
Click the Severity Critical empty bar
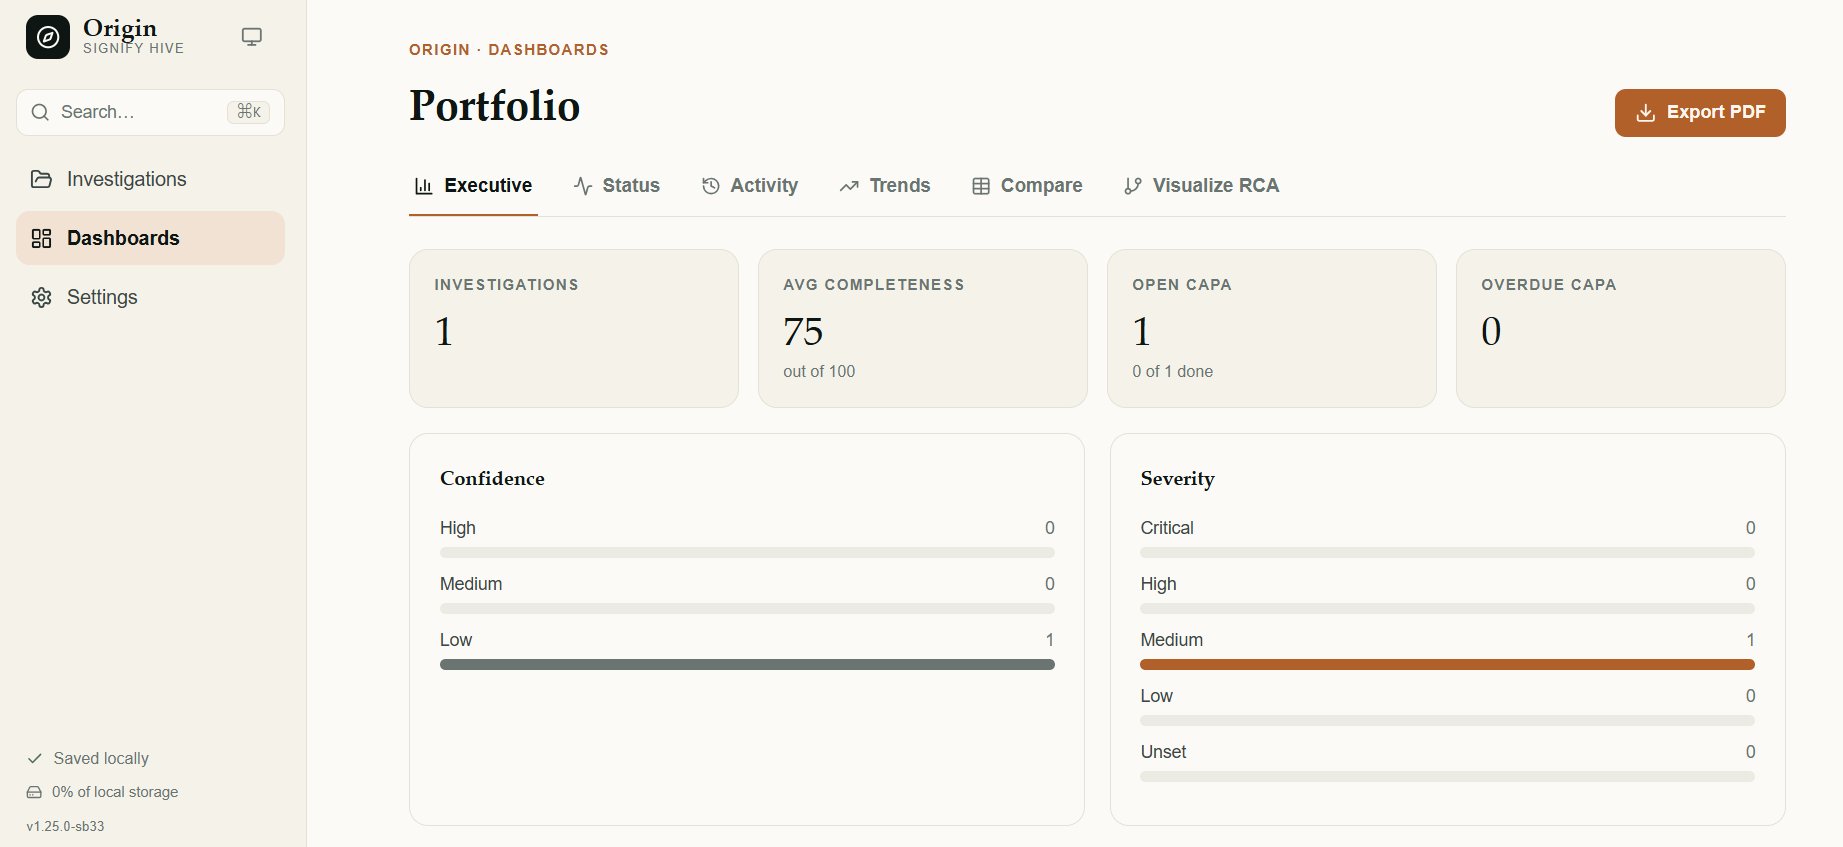[1447, 553]
